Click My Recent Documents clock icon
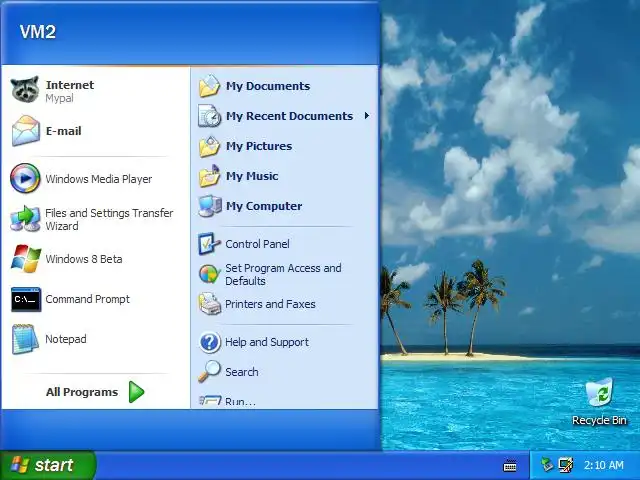Screen dimensions: 640x480 click(x=209, y=116)
